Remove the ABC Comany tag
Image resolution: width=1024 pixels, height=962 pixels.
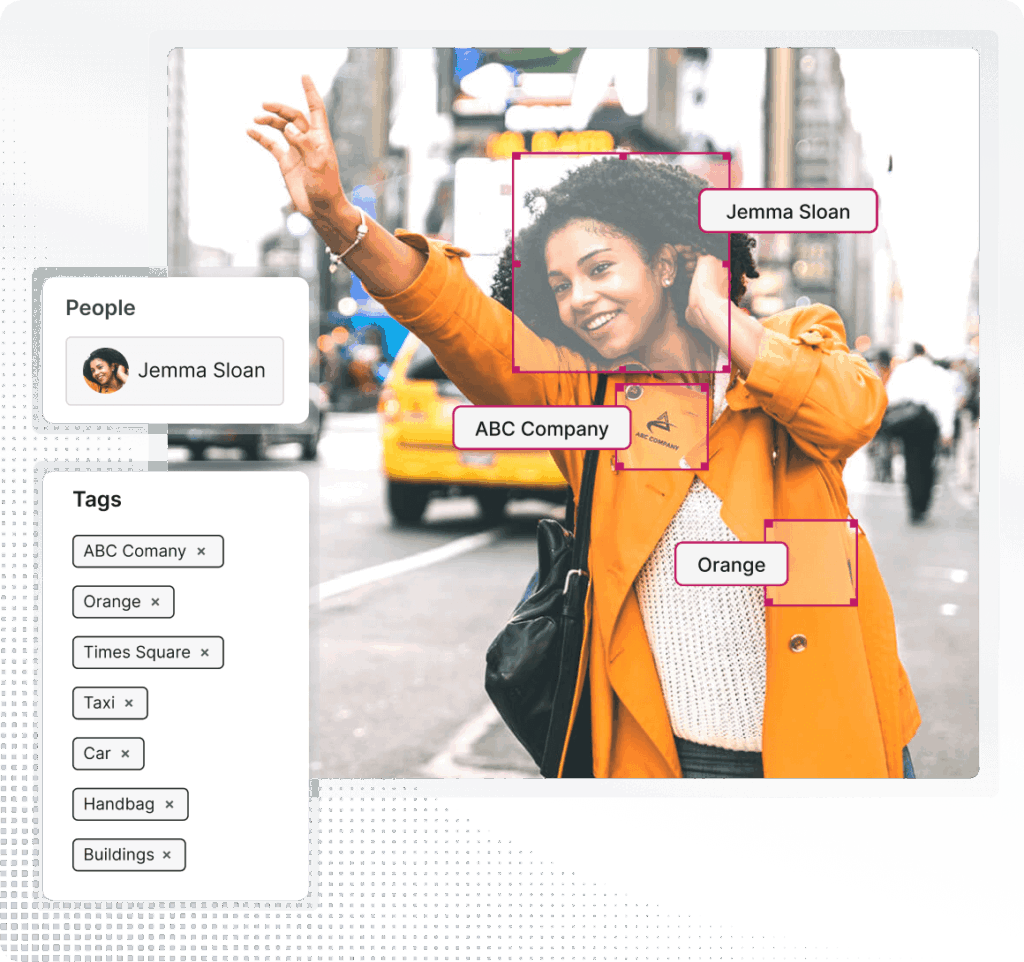click(x=201, y=551)
